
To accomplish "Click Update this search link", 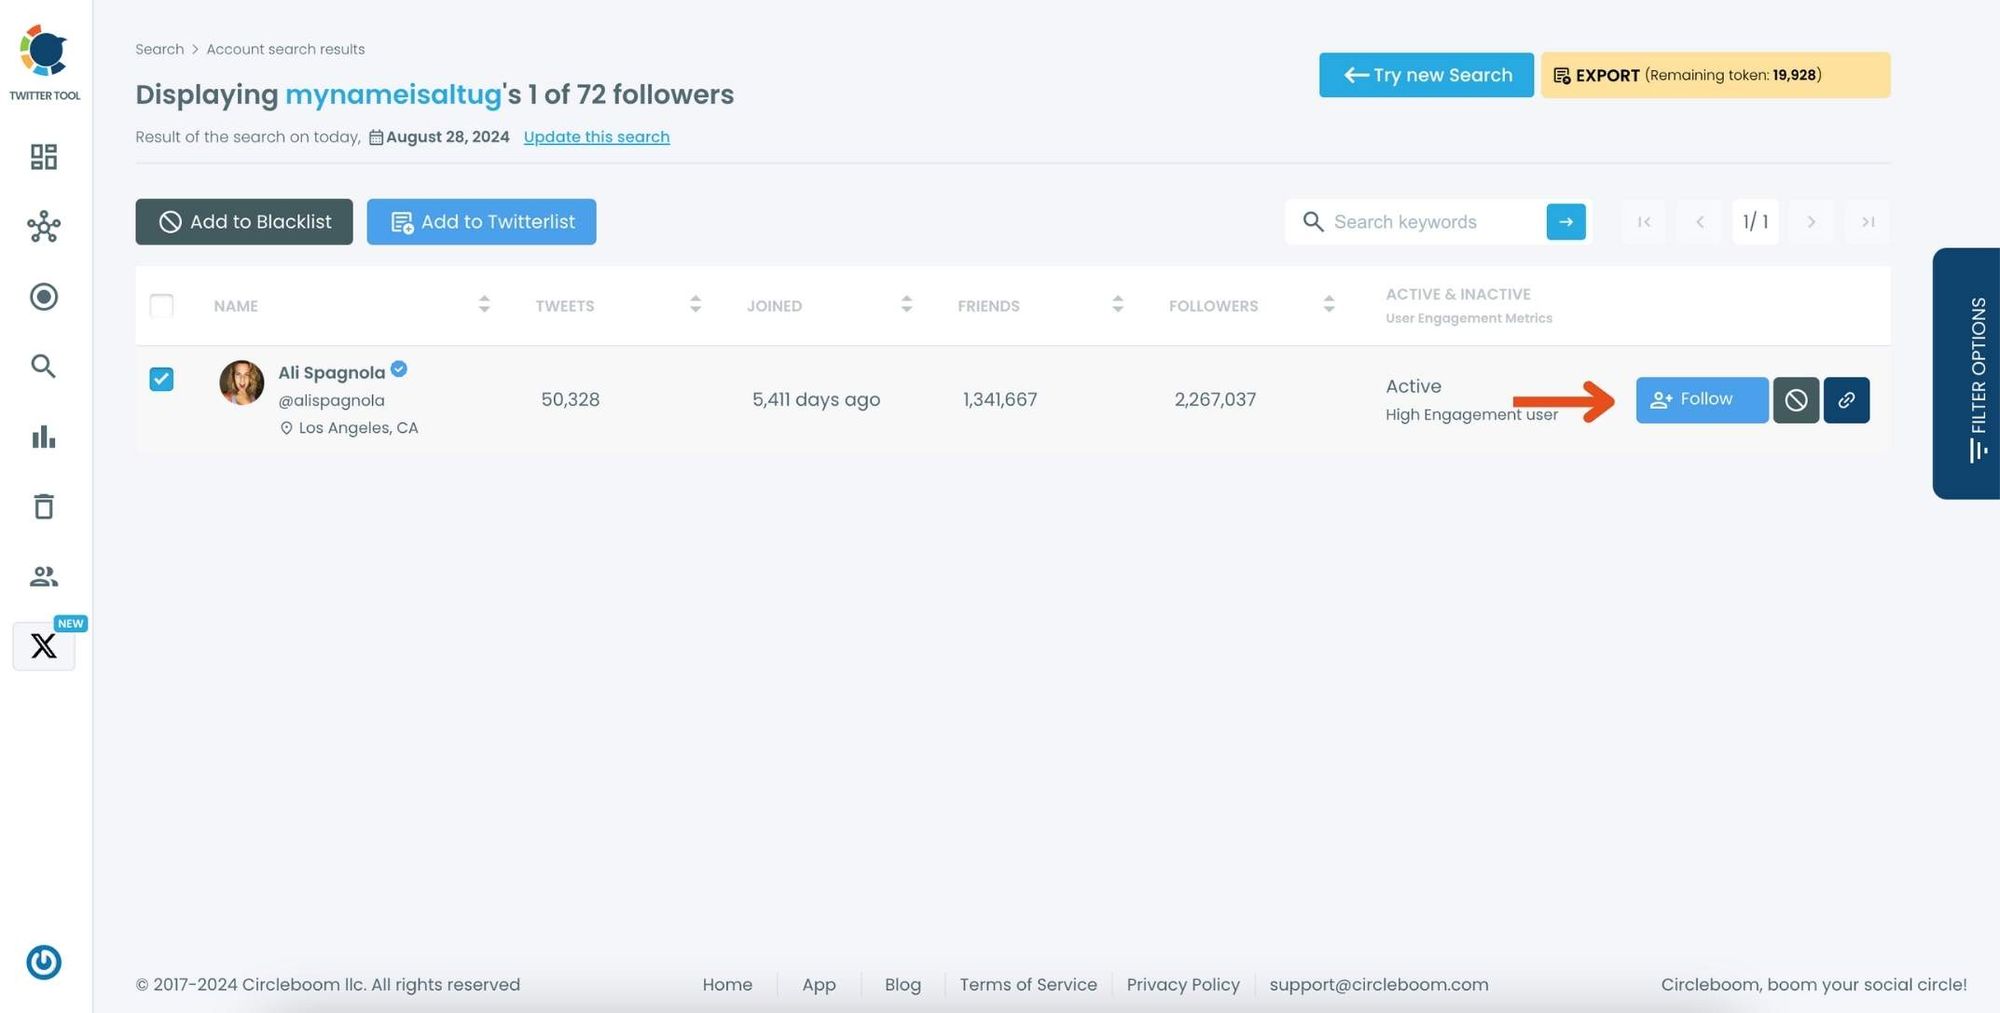I will click(597, 137).
